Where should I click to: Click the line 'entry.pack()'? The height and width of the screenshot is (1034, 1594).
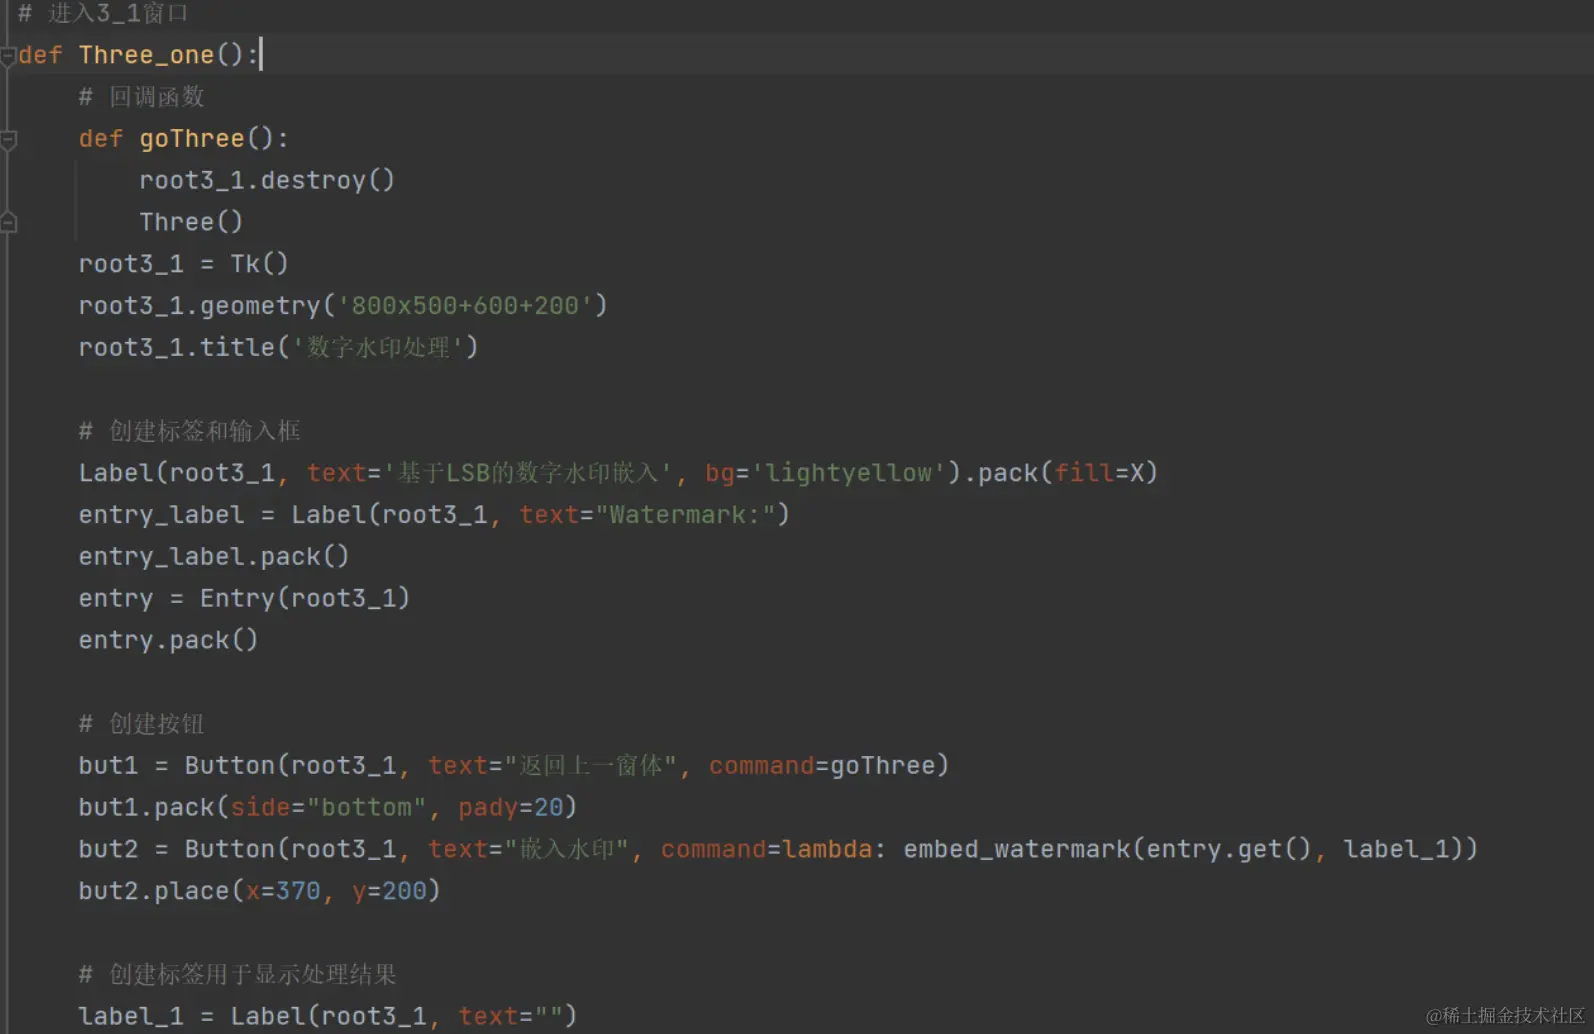pyautogui.click(x=169, y=640)
